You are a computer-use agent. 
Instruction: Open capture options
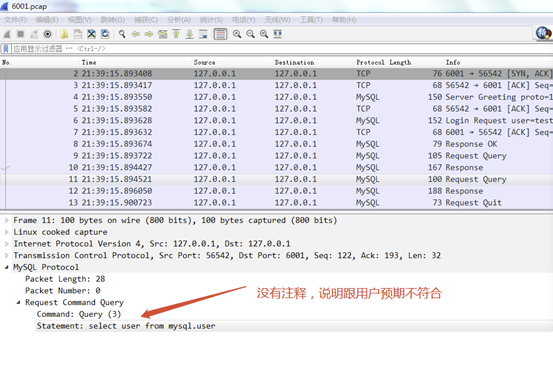click(47, 34)
